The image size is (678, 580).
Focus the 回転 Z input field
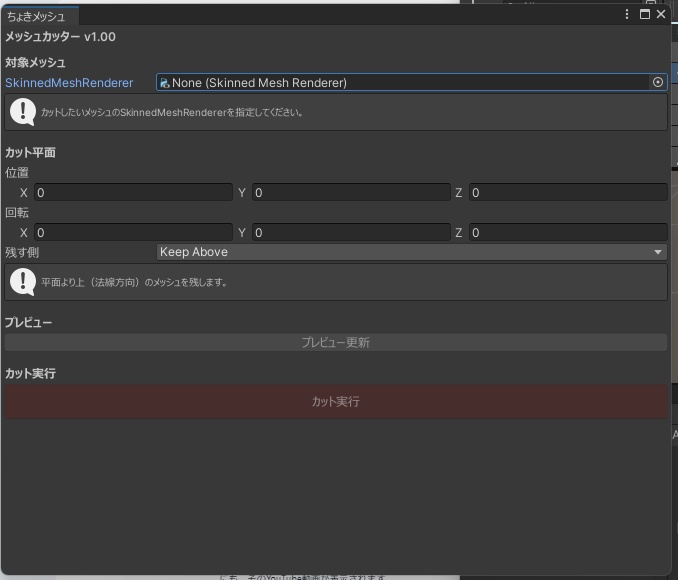(568, 233)
